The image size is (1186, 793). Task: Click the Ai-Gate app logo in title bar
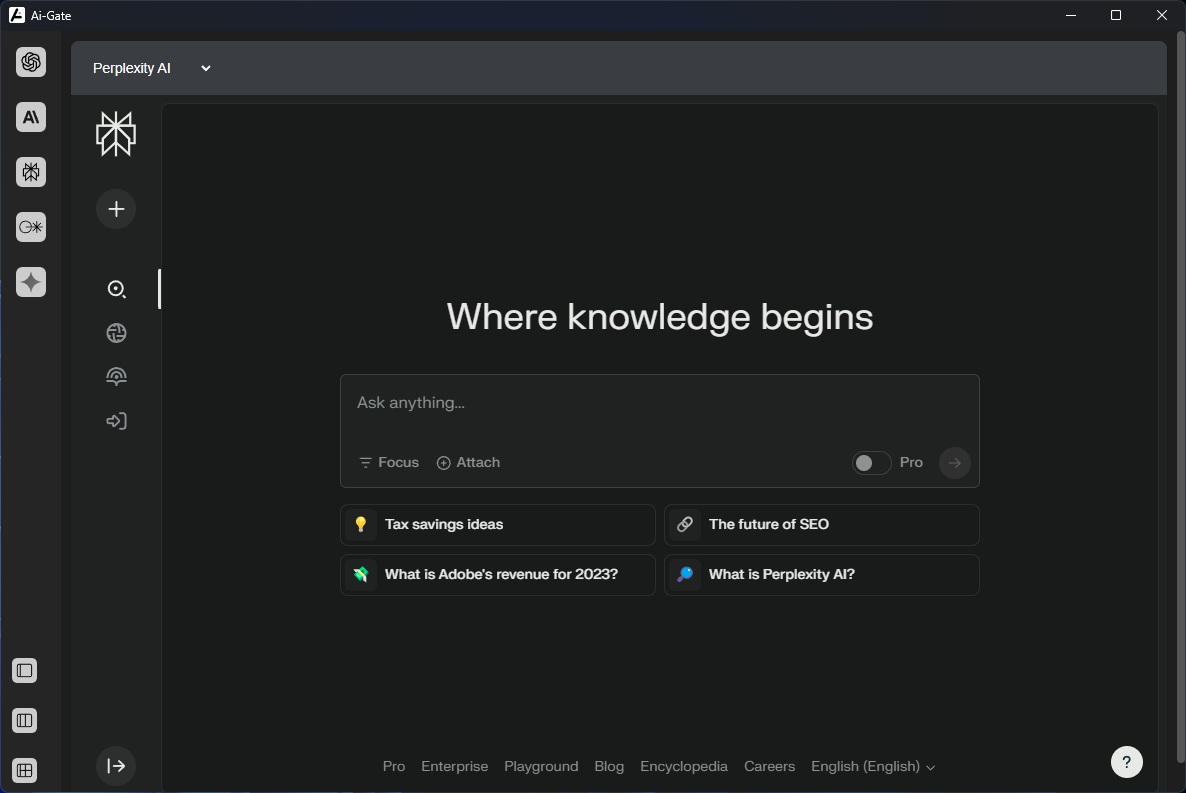[x=17, y=15]
